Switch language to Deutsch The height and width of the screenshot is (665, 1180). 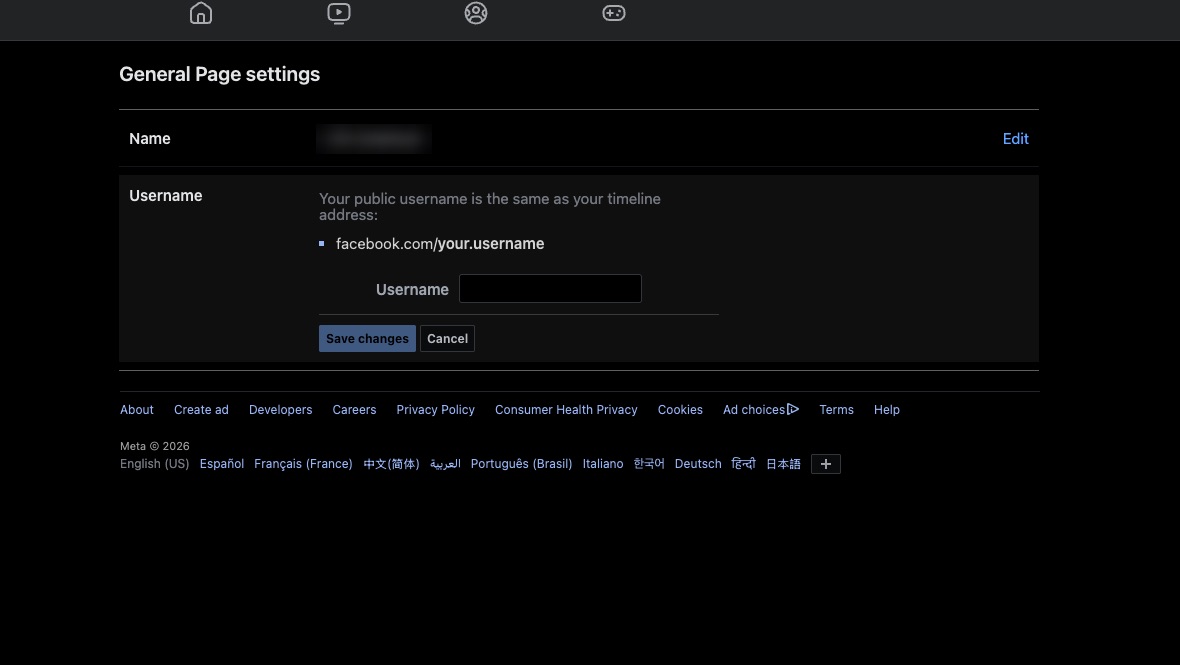tap(698, 463)
